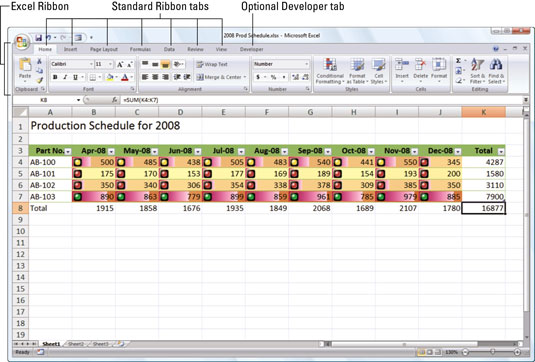Image resolution: width=535 pixels, height=362 pixels.
Task: Open Find & Select menu
Action: (496, 71)
